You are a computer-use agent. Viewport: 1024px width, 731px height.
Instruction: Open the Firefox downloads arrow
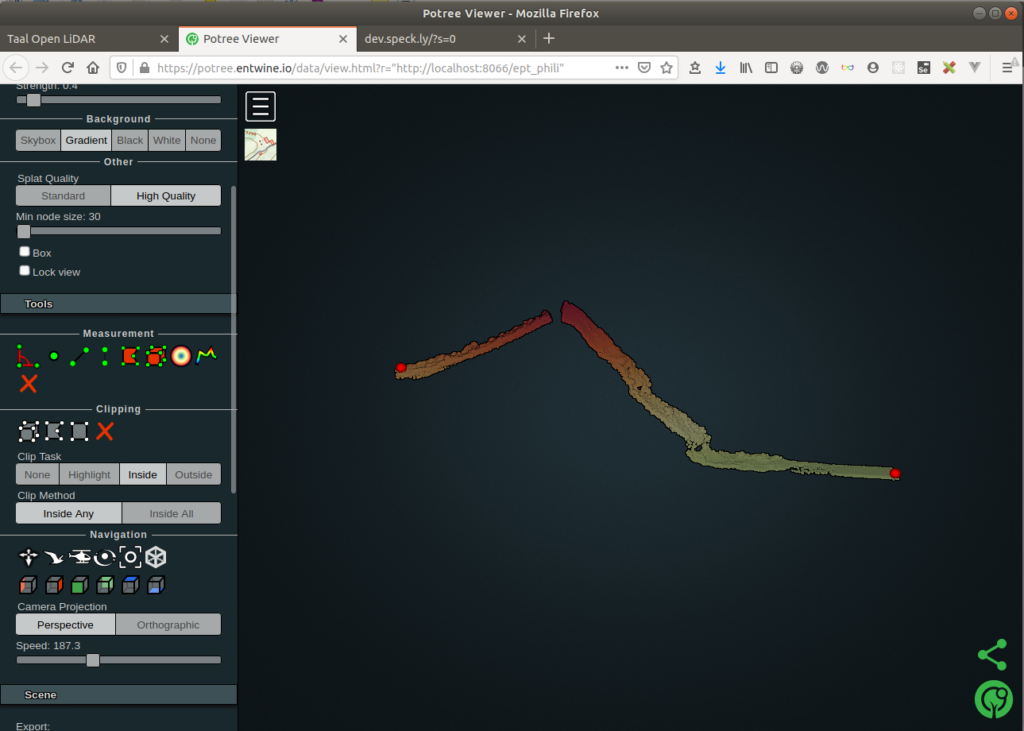[x=720, y=68]
